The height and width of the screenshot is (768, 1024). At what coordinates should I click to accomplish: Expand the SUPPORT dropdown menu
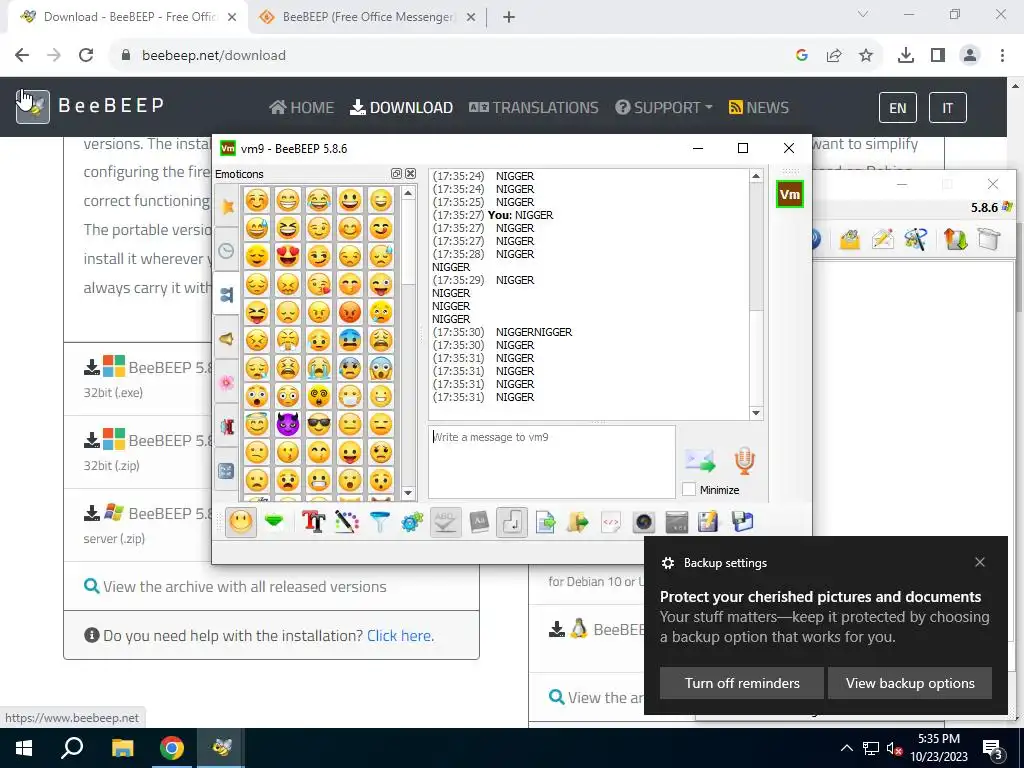[x=664, y=108]
